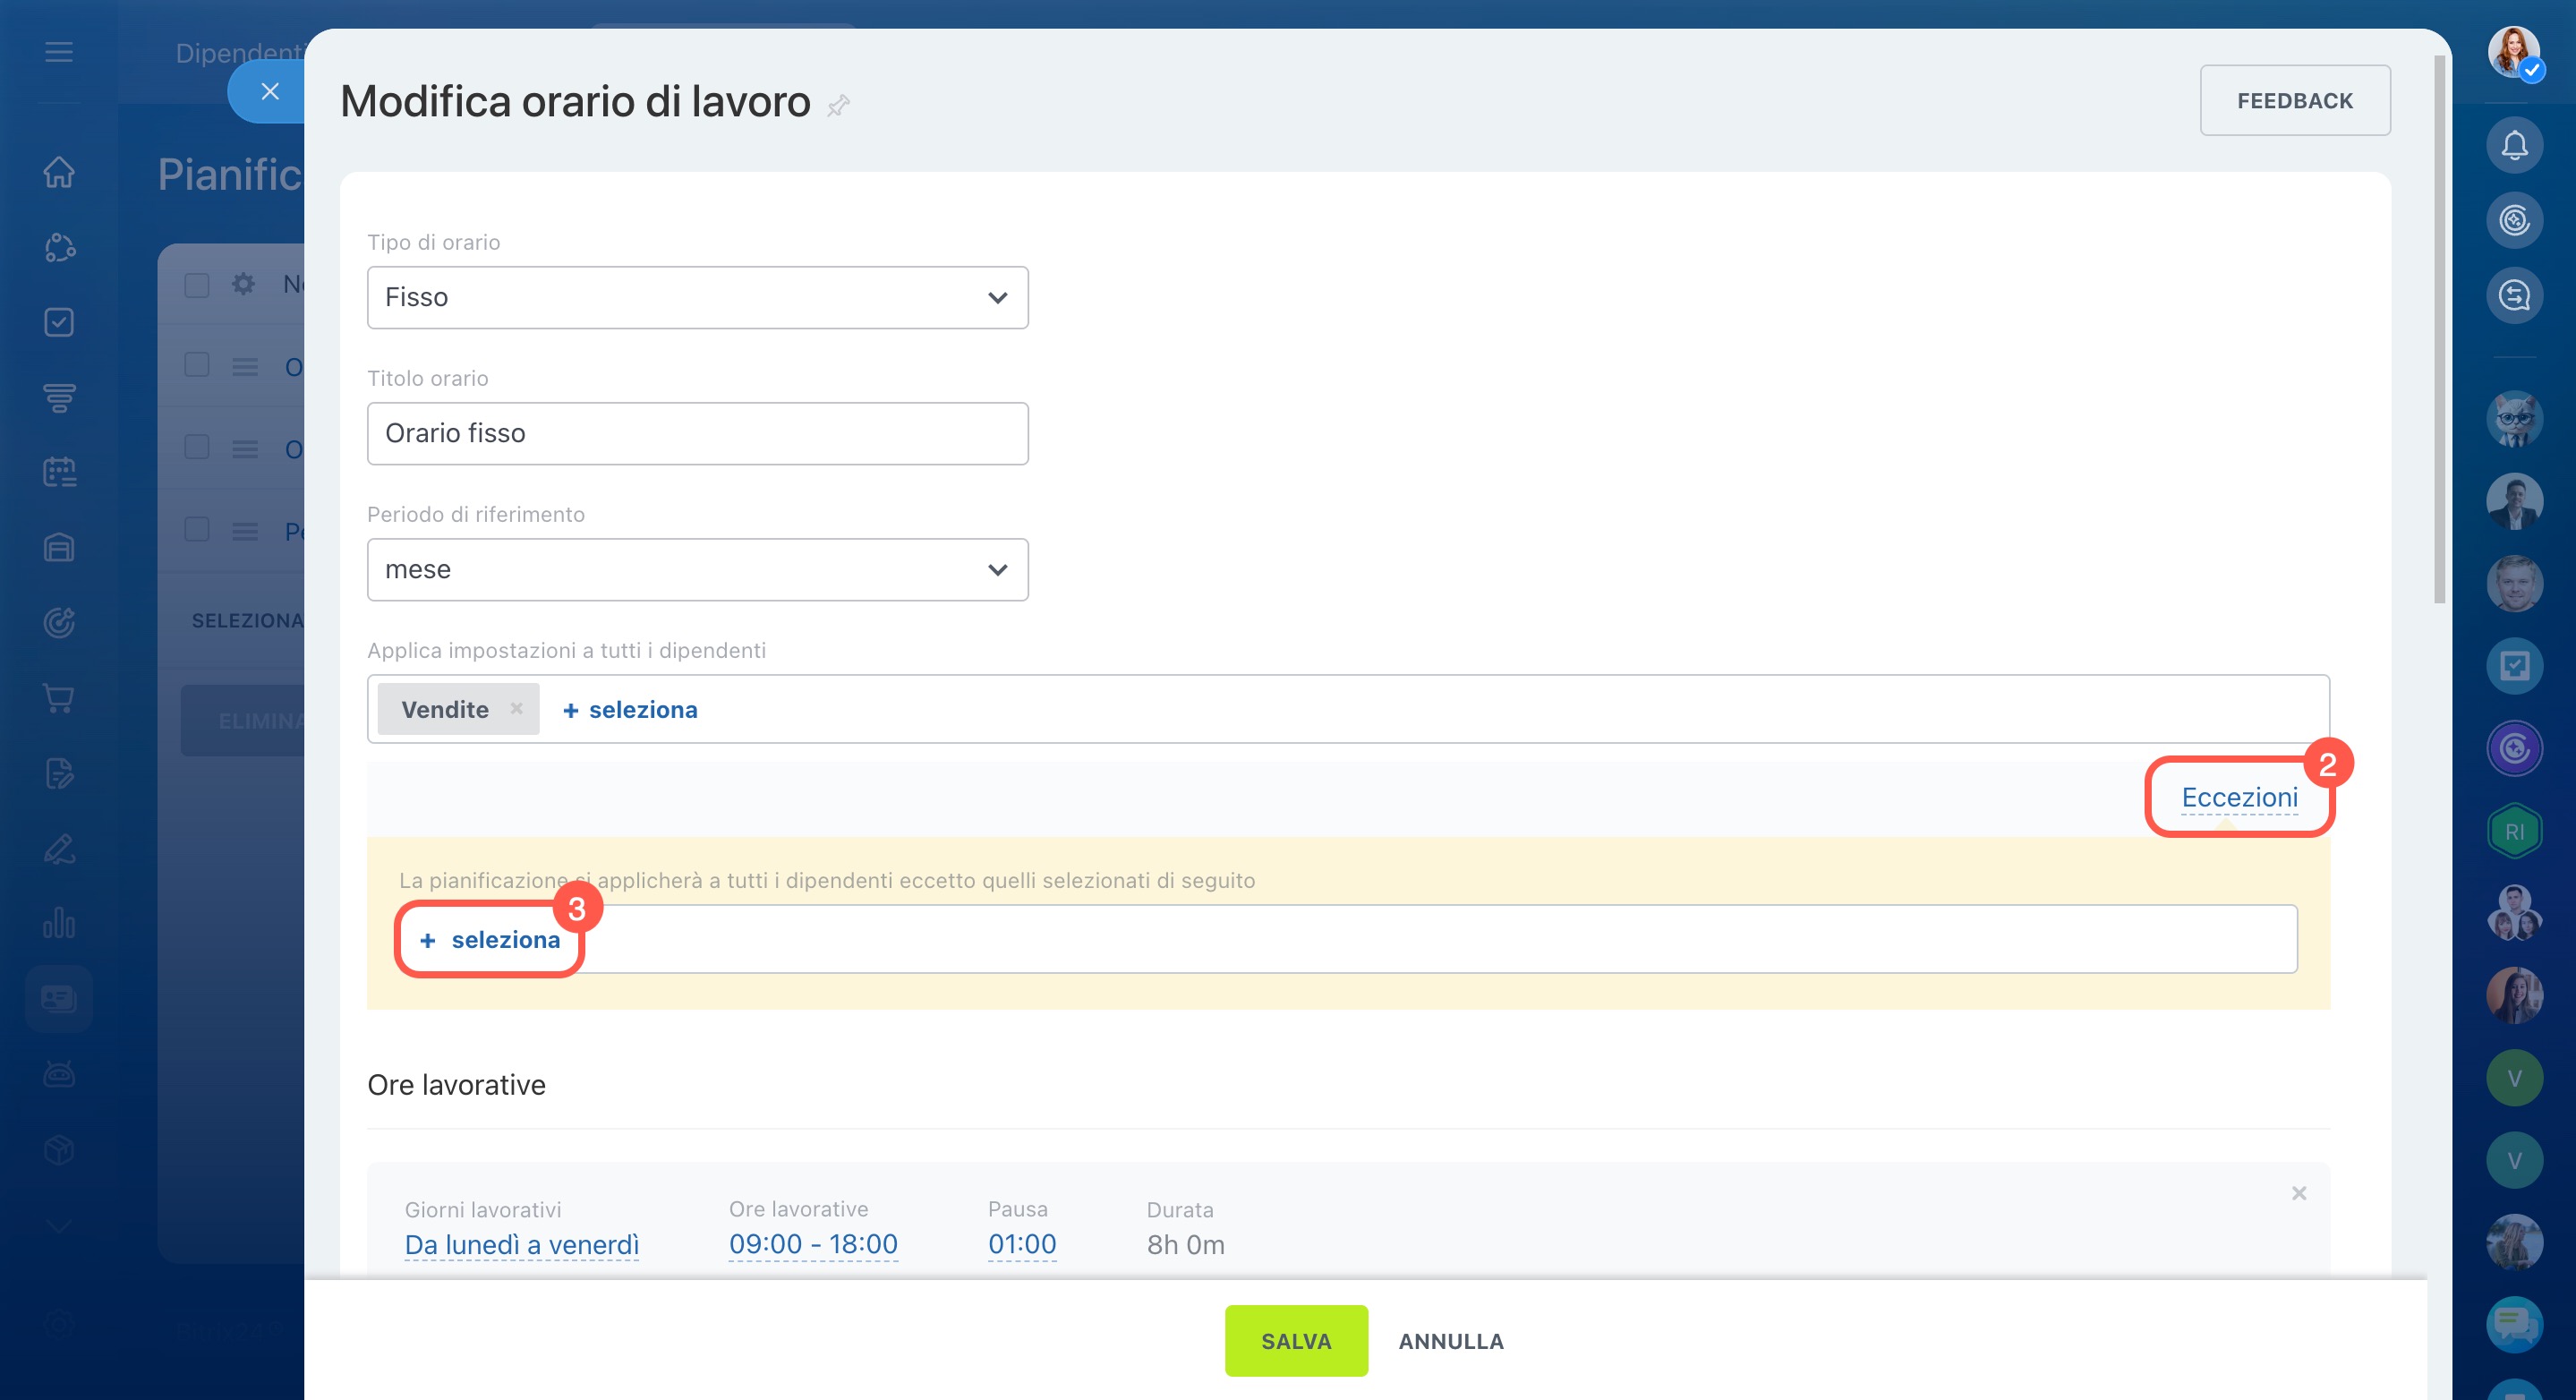Open the shopping cart sidebar icon
This screenshot has height=1400, width=2576.
[x=59, y=698]
